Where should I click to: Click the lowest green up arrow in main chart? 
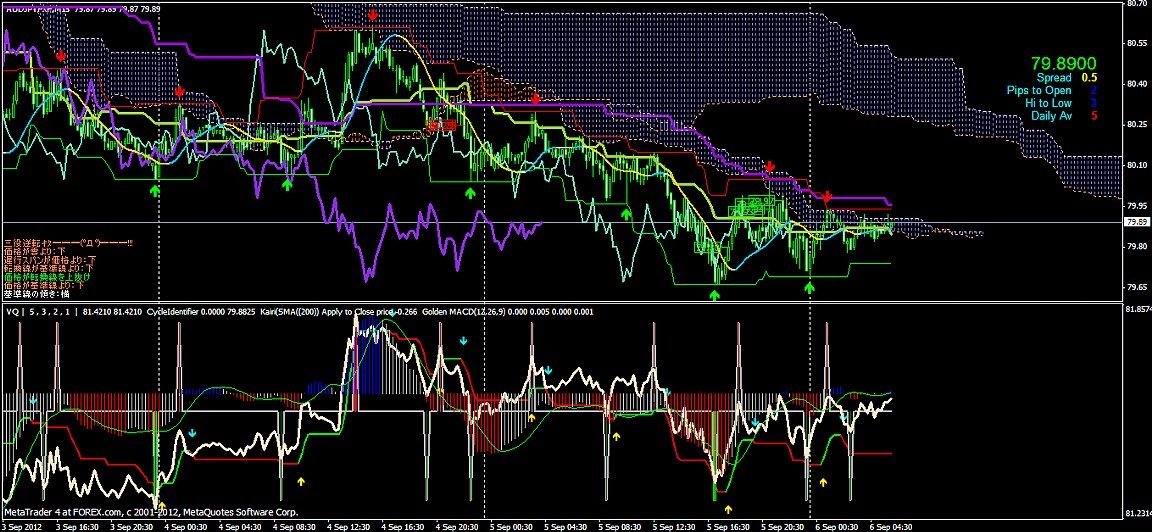[x=714, y=295]
